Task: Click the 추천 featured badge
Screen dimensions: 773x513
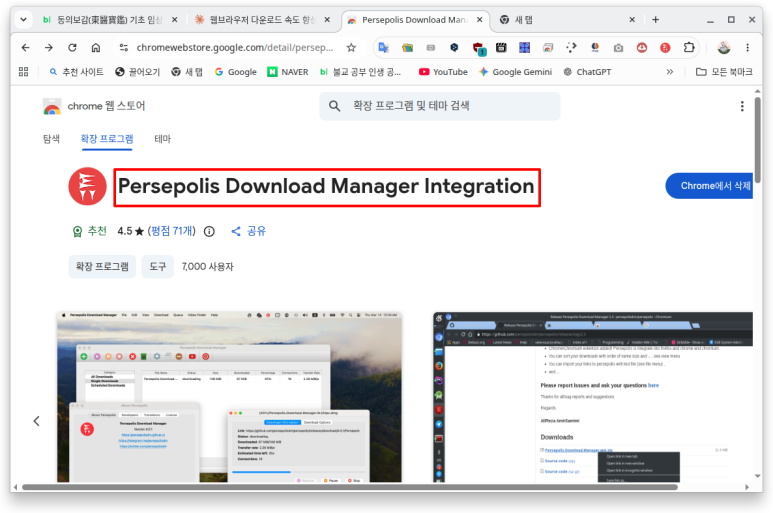Action: pos(90,231)
